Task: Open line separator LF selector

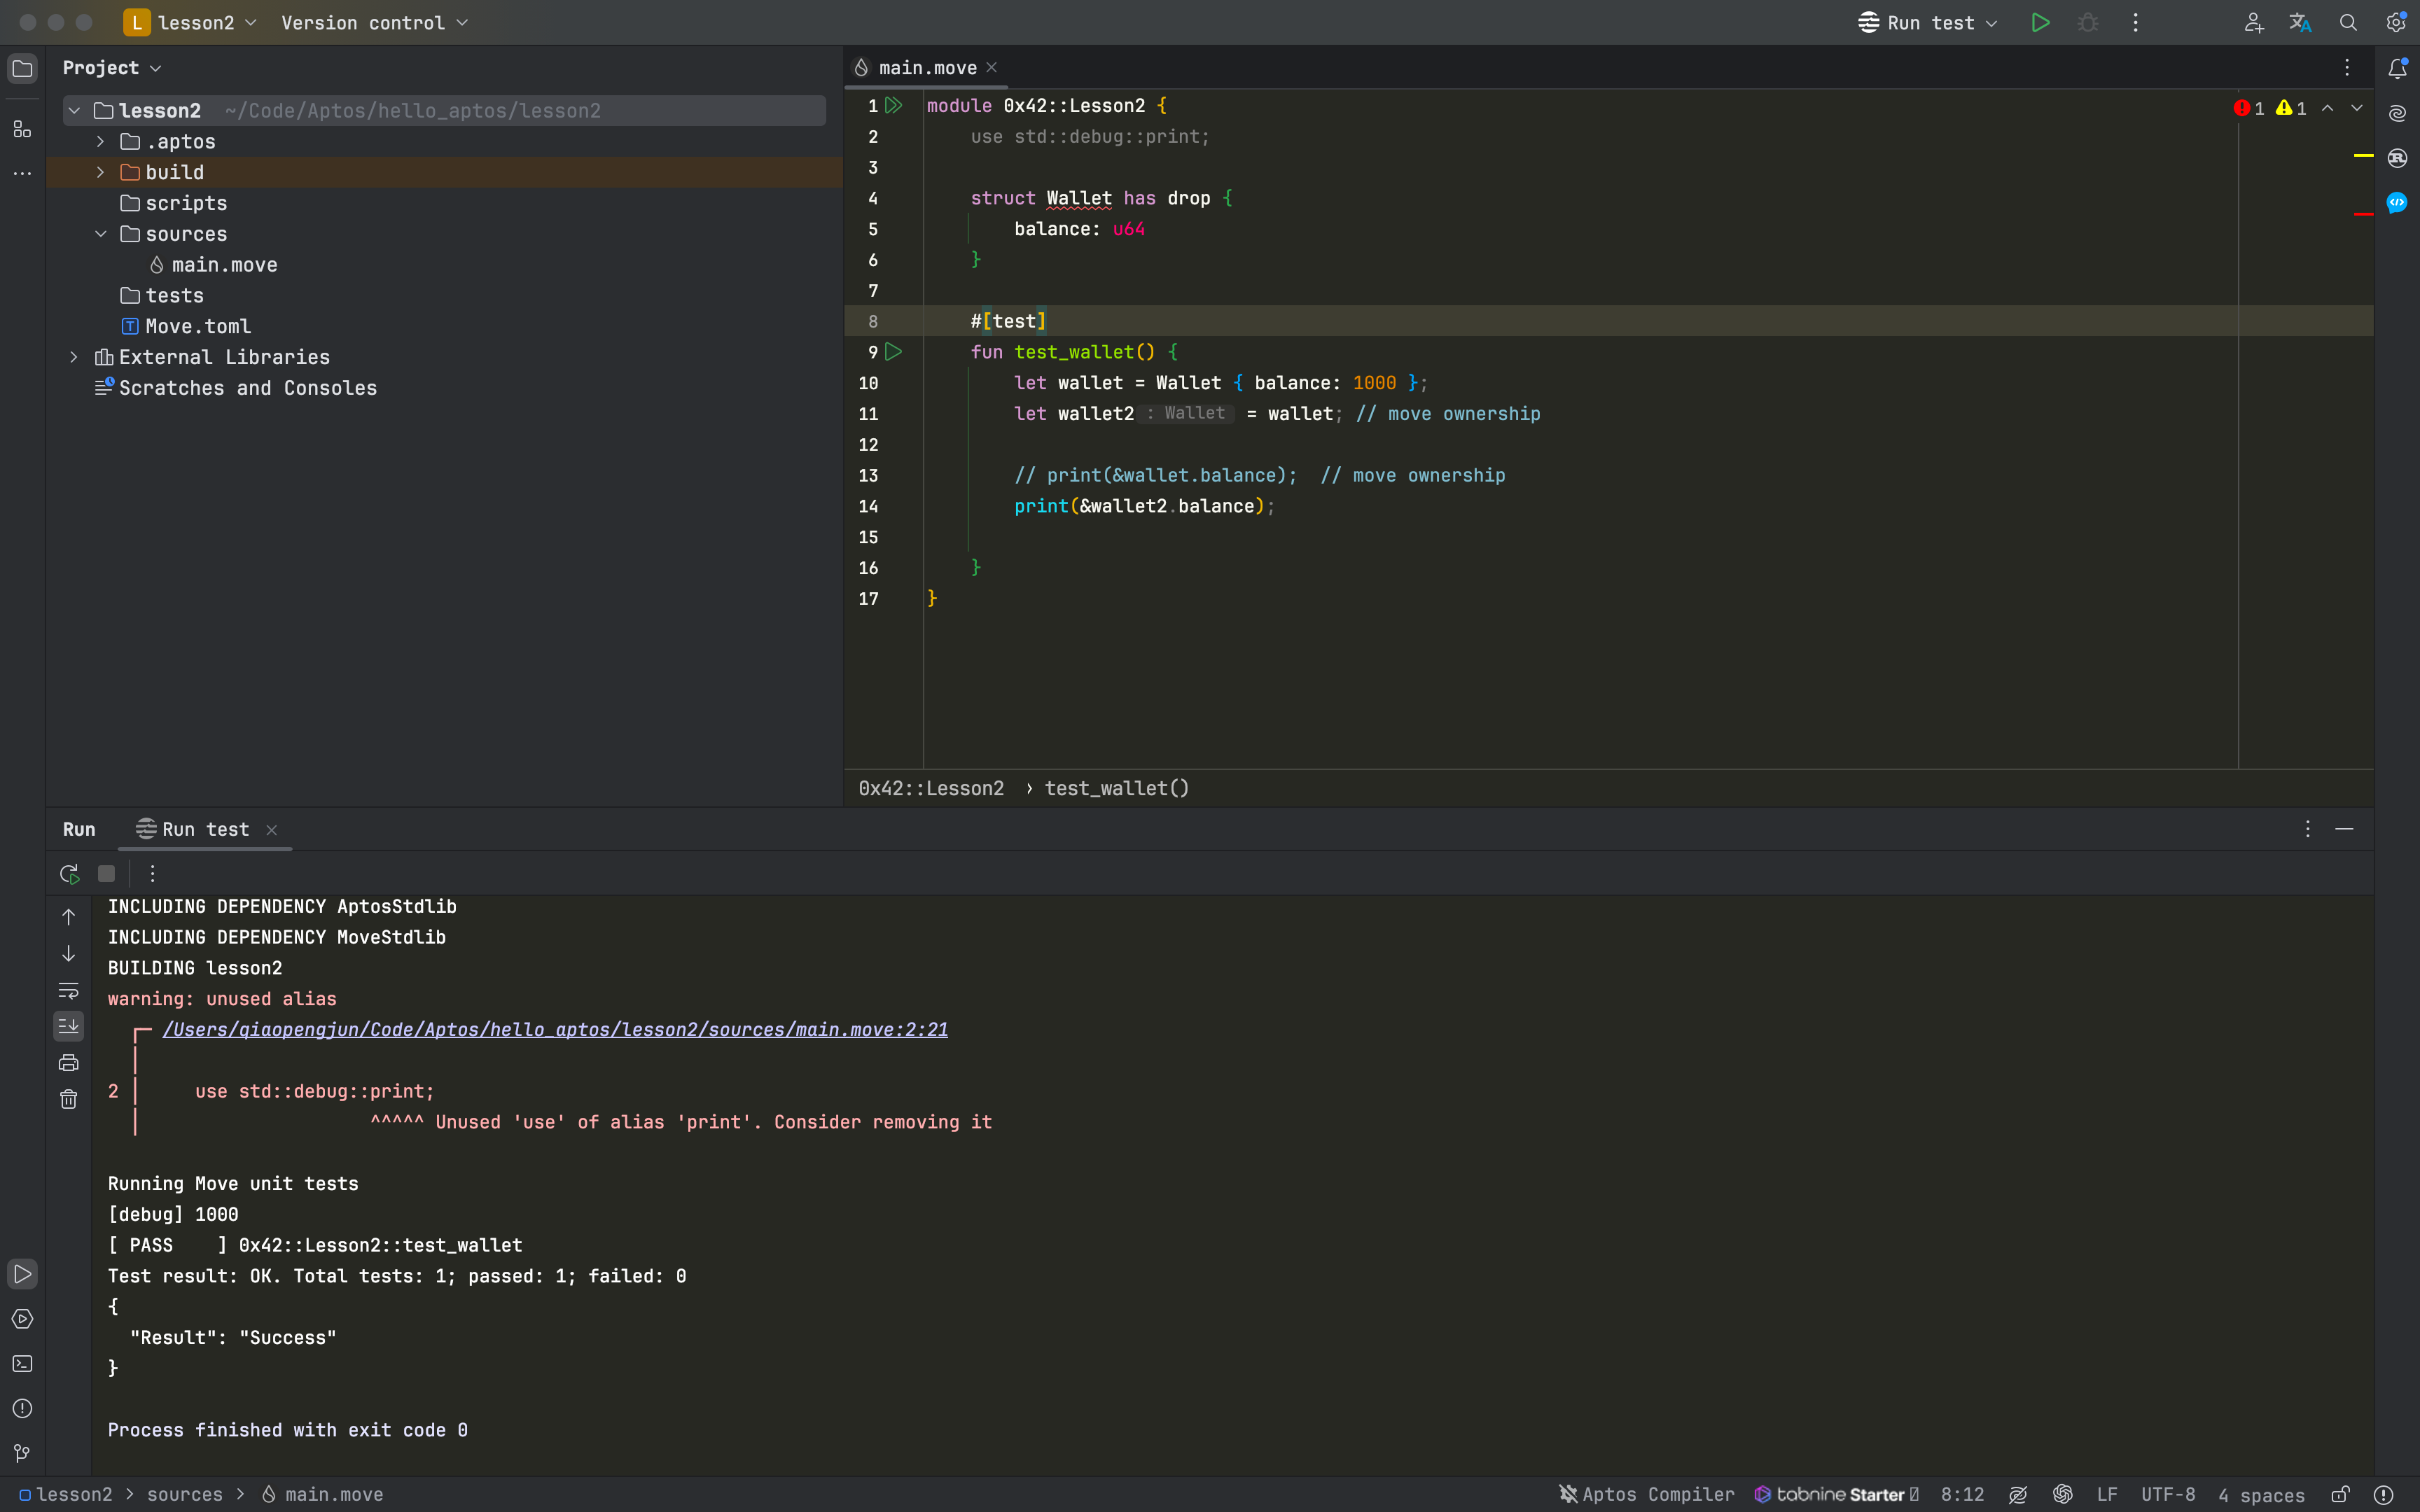Action: (2107, 1494)
